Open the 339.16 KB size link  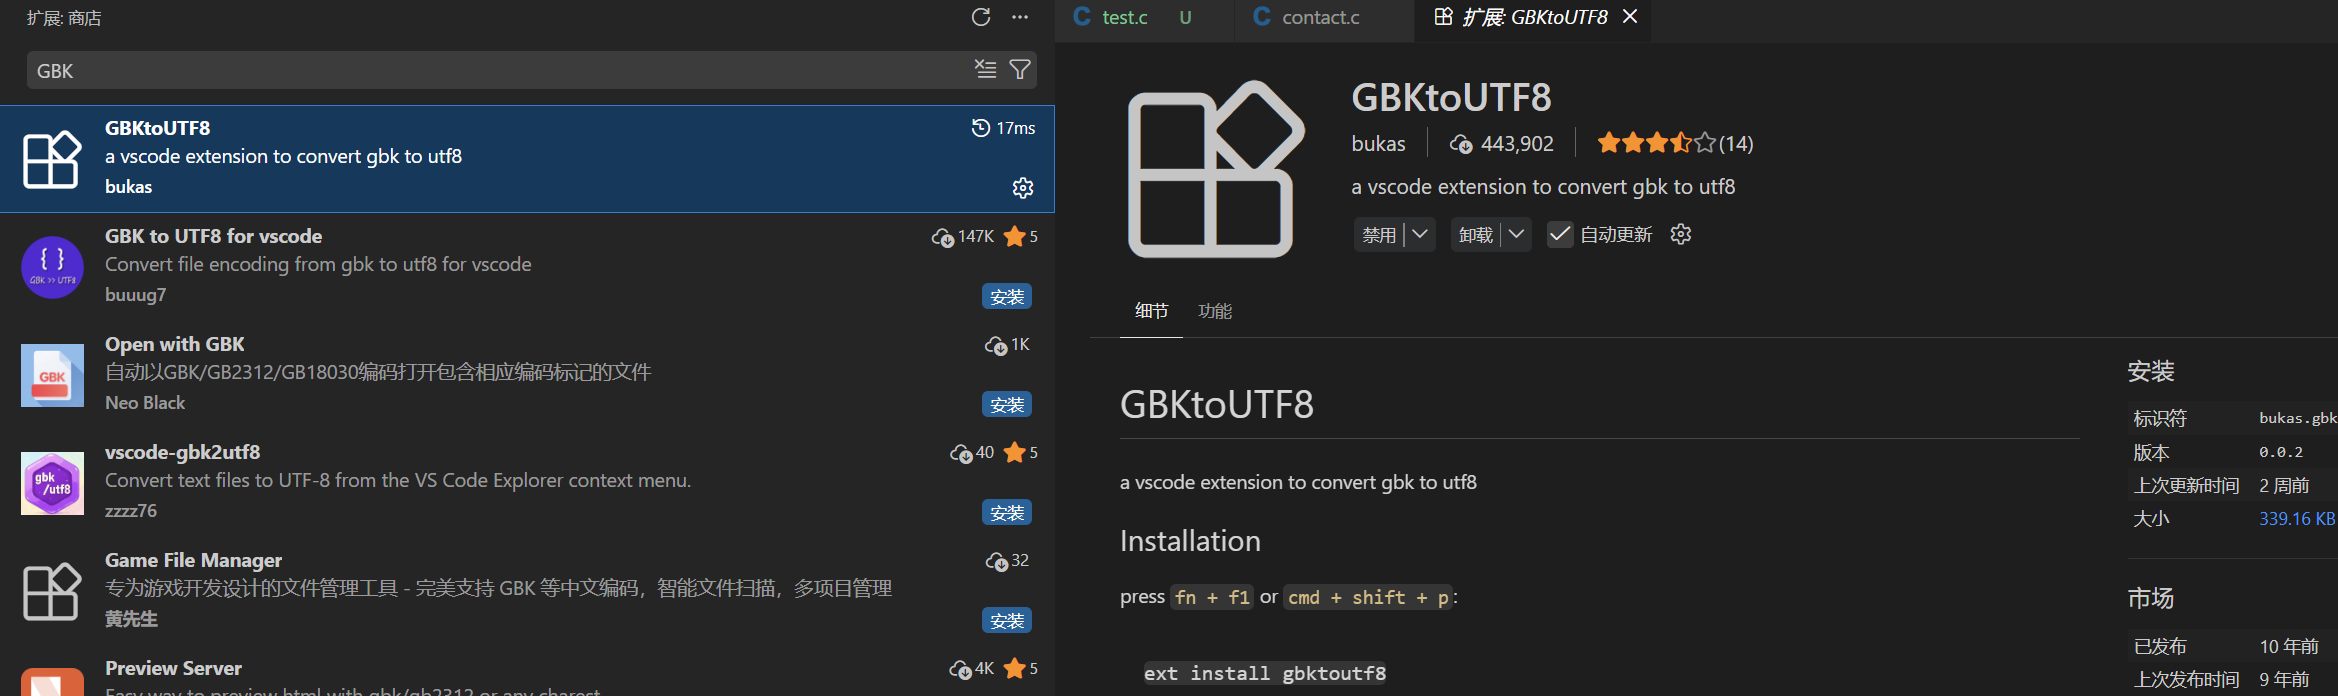[x=2297, y=518]
